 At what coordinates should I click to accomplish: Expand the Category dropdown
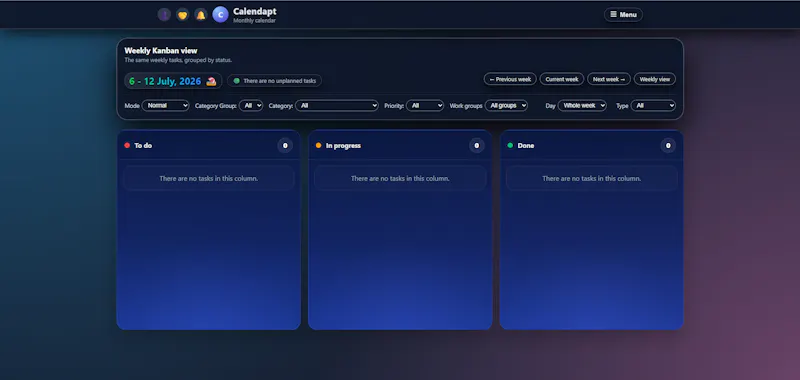[337, 106]
